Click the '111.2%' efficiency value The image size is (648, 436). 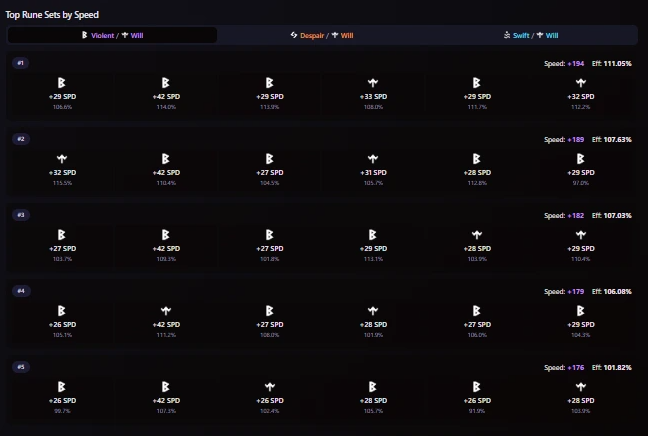pyautogui.click(x=166, y=335)
